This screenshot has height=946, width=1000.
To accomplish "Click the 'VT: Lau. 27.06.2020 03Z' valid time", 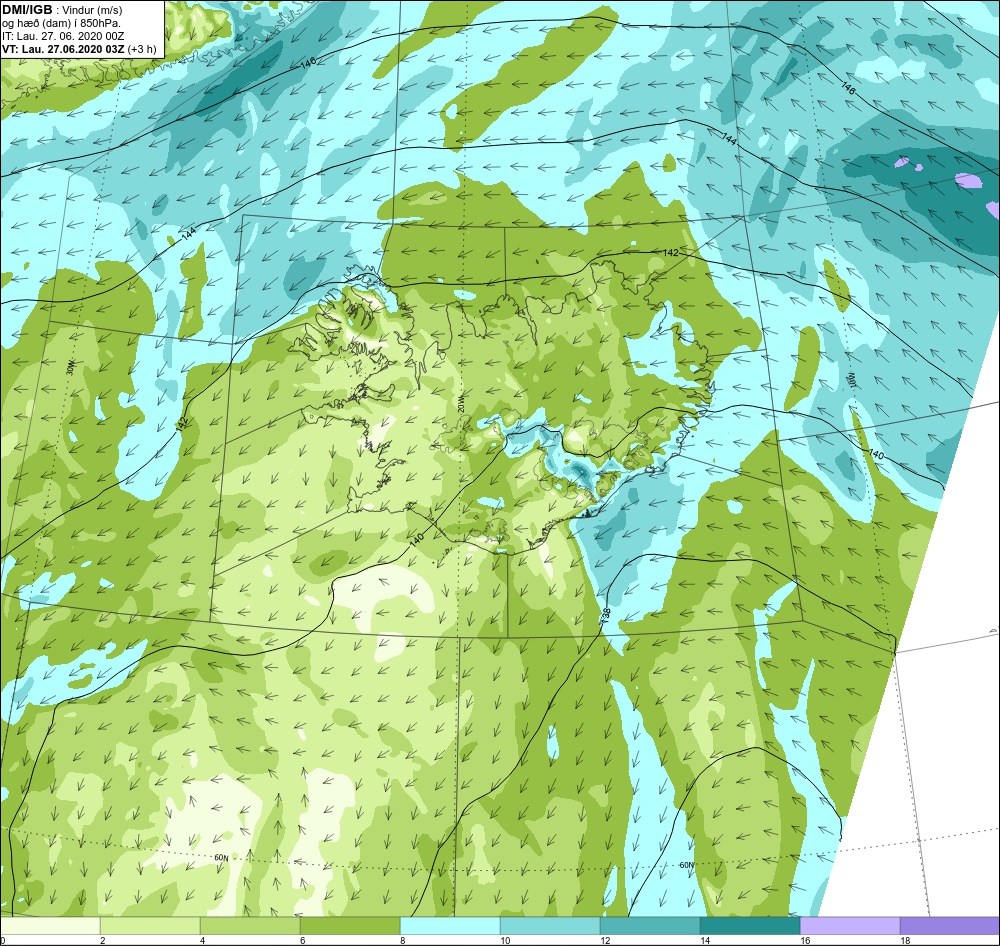I will point(63,48).
